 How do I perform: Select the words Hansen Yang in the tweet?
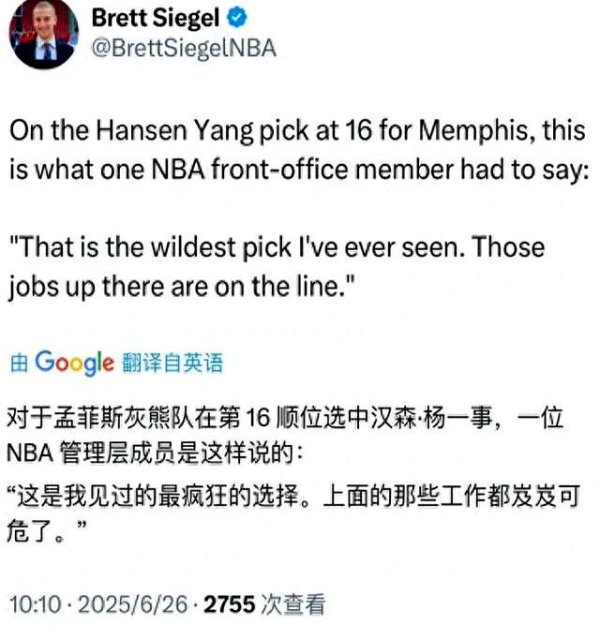(x=174, y=131)
